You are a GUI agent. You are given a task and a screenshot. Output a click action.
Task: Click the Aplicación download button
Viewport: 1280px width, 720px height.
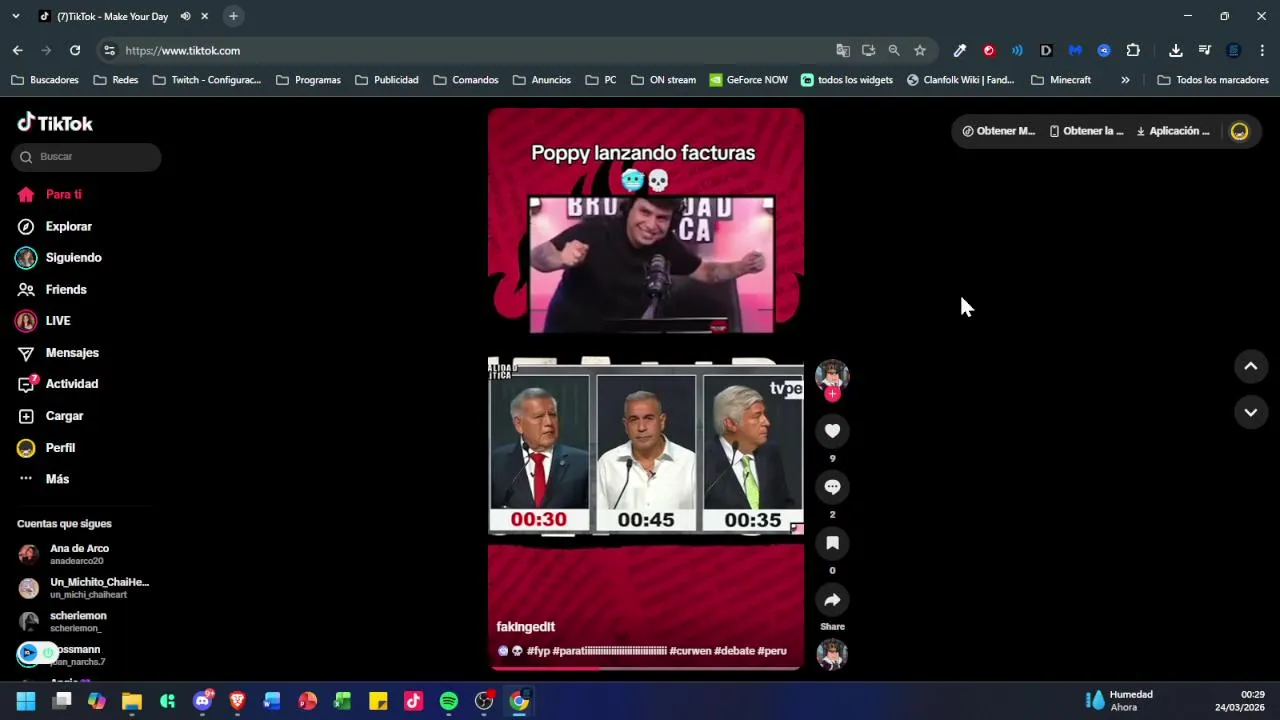tap(1173, 131)
